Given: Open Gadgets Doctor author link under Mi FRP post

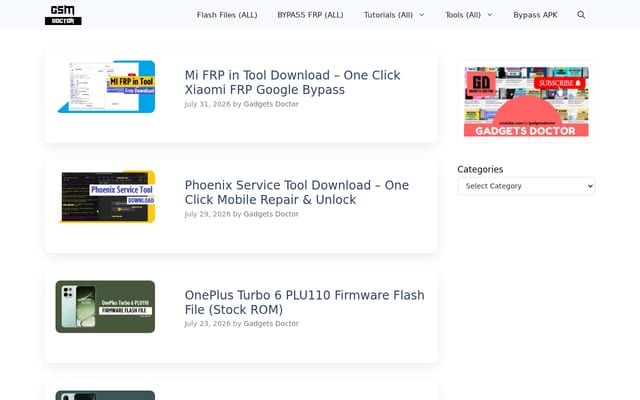Looking at the screenshot, I should tap(271, 104).
